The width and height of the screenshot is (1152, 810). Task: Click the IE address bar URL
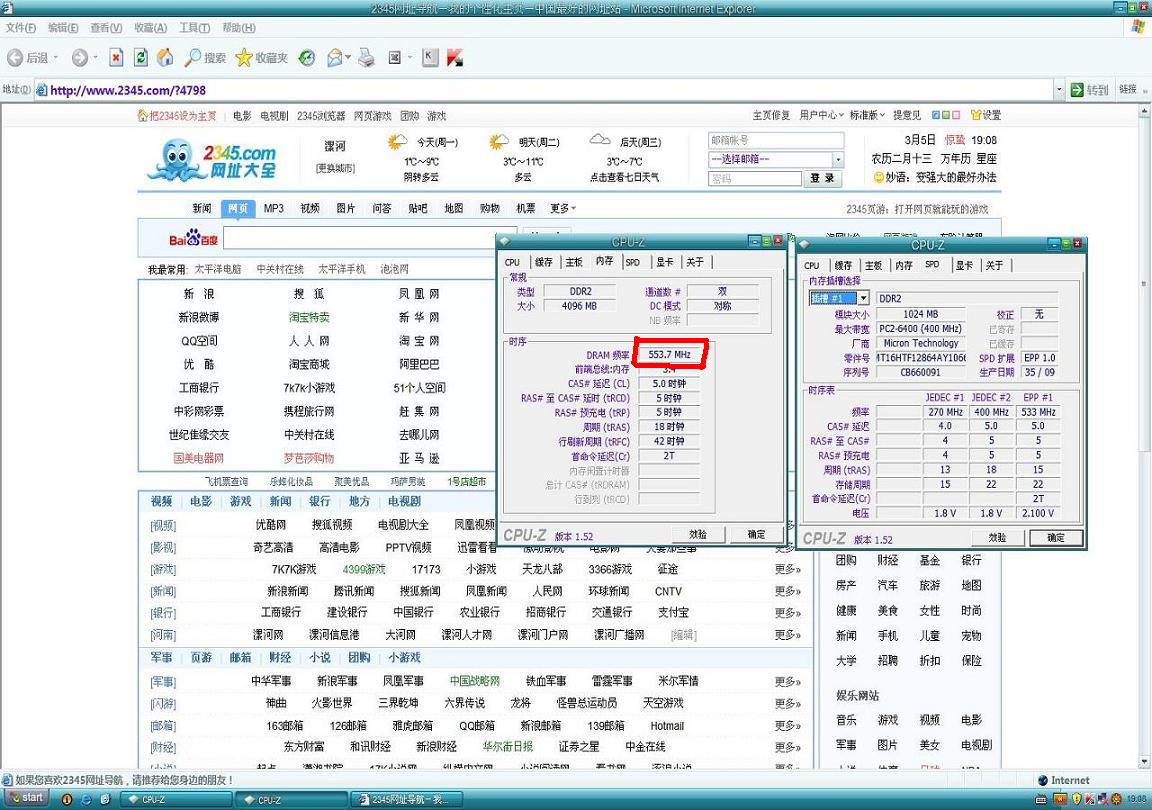click(128, 90)
